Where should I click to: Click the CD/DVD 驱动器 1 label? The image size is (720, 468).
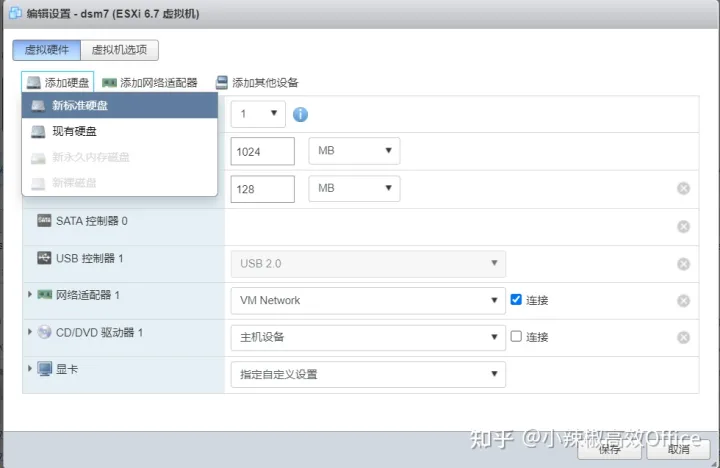tap(99, 332)
